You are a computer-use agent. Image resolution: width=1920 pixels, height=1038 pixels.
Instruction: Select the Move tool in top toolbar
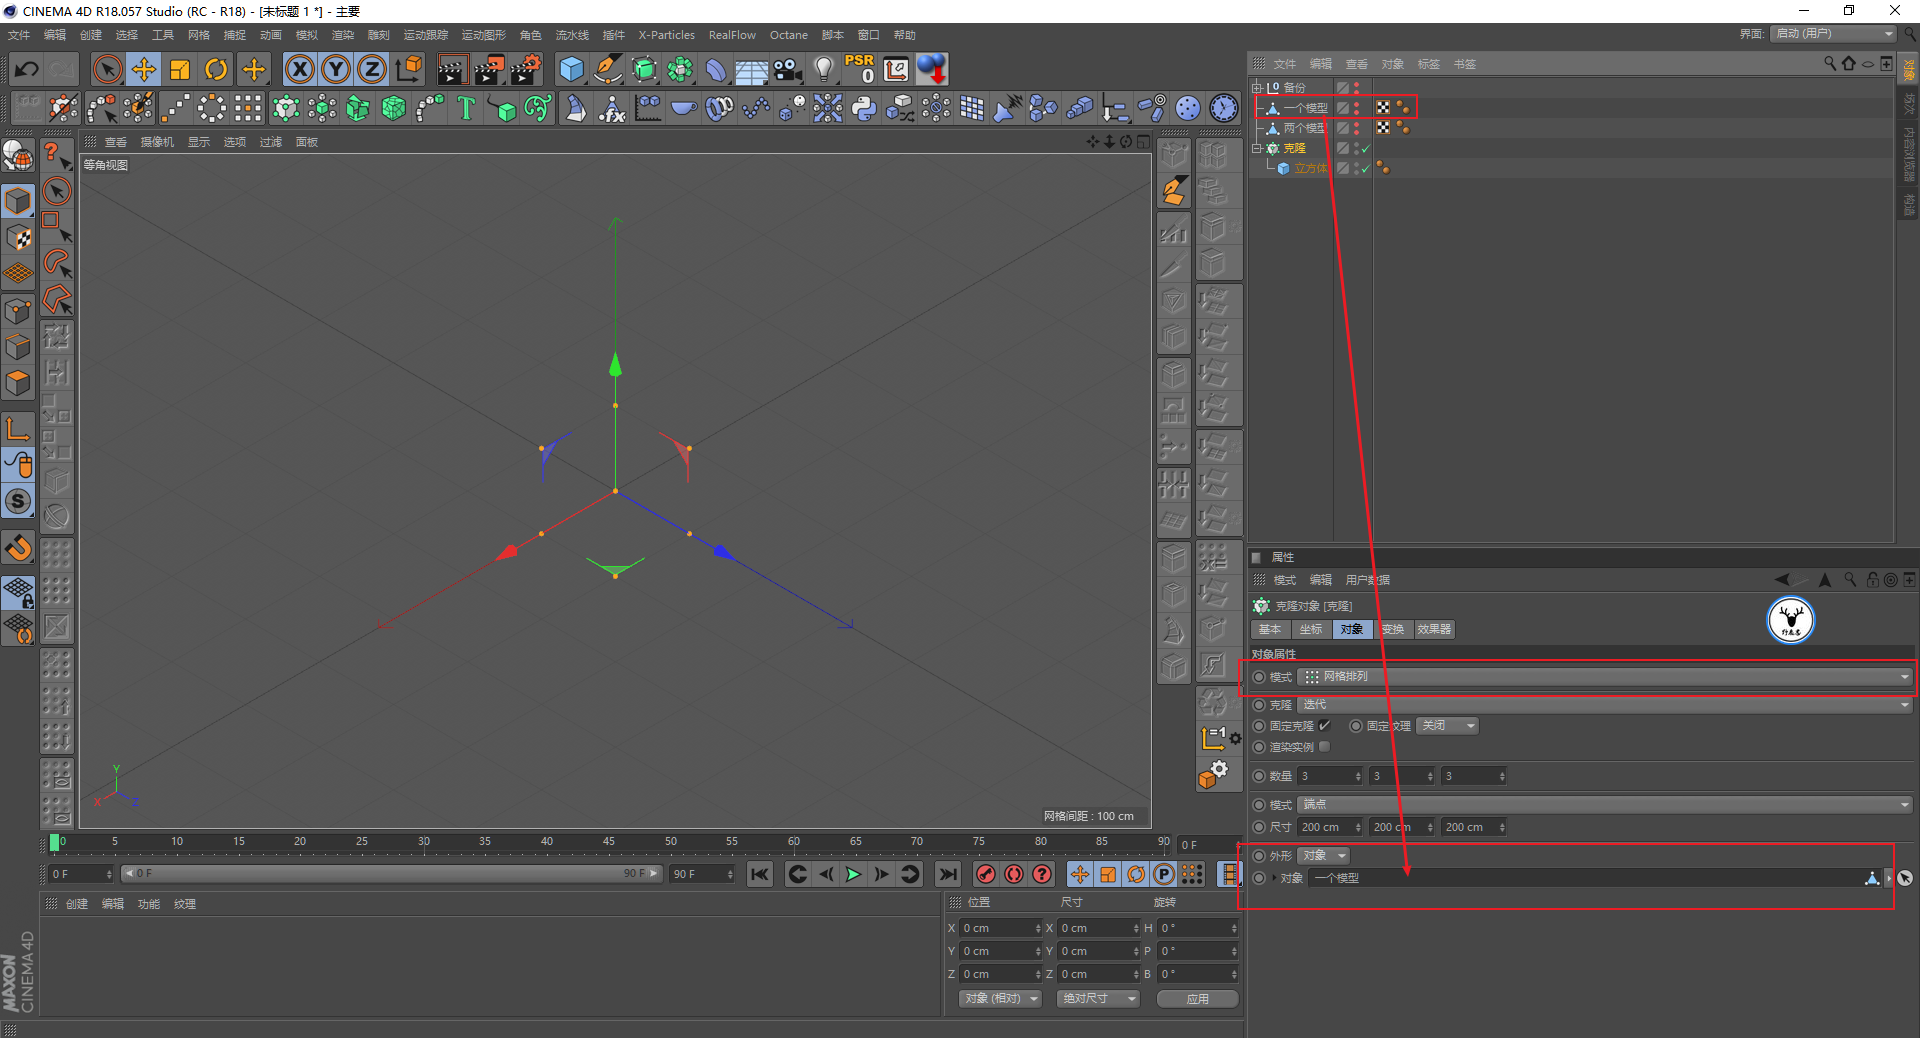(144, 69)
